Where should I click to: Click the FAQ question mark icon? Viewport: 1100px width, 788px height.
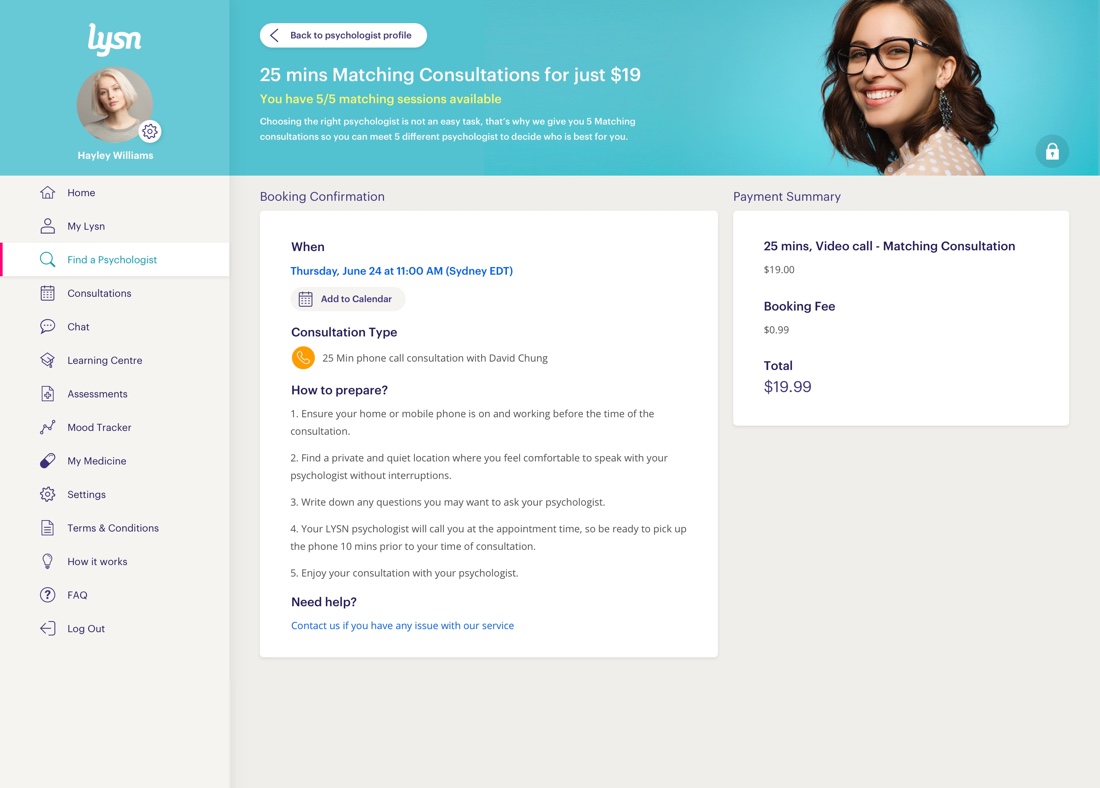pos(47,595)
